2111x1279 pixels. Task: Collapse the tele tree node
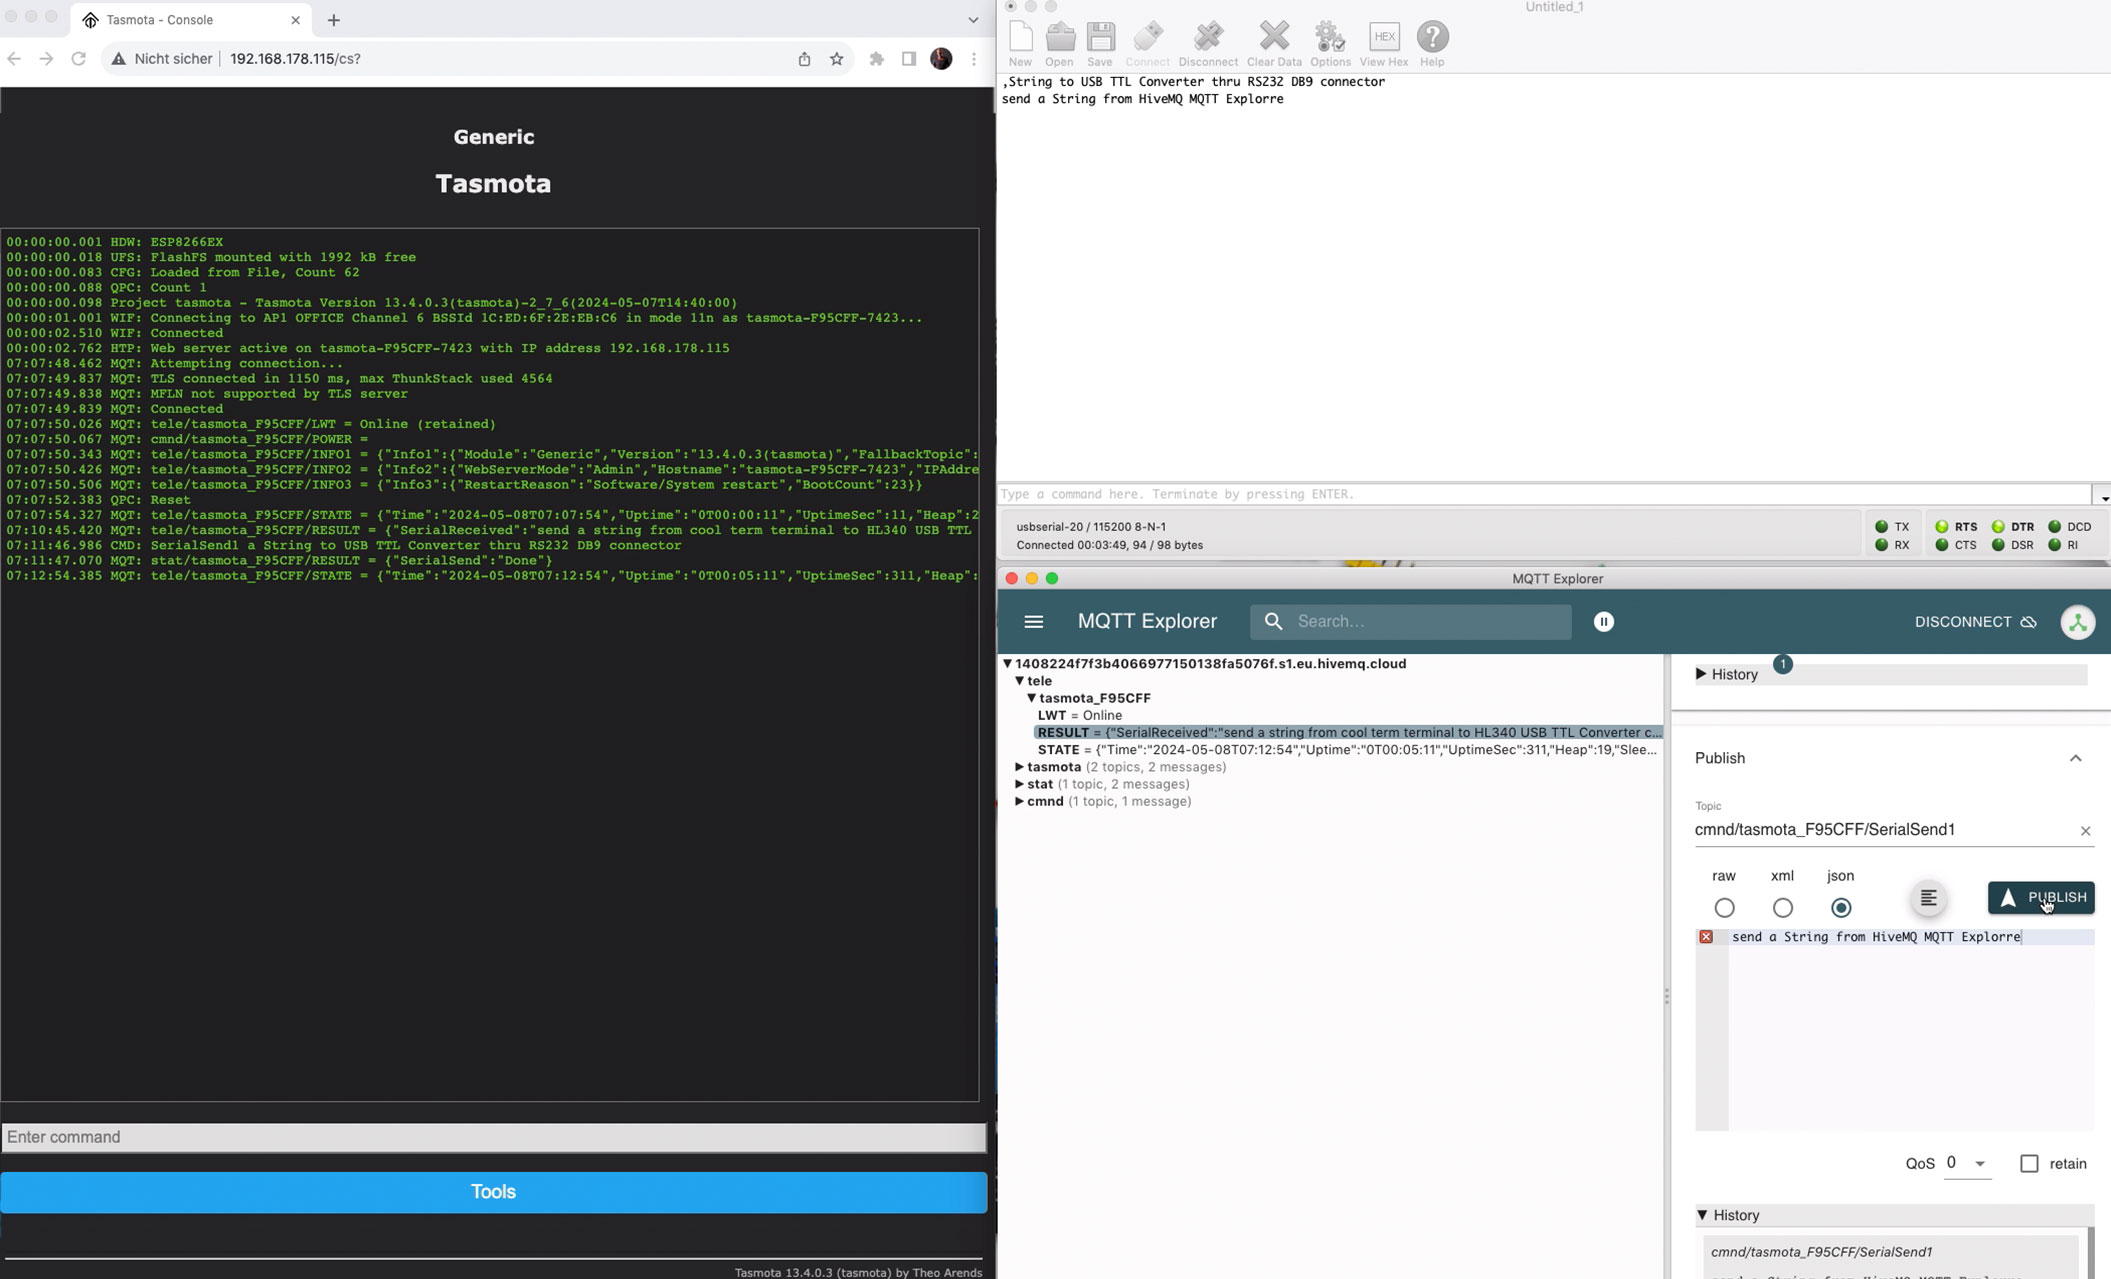[1019, 681]
